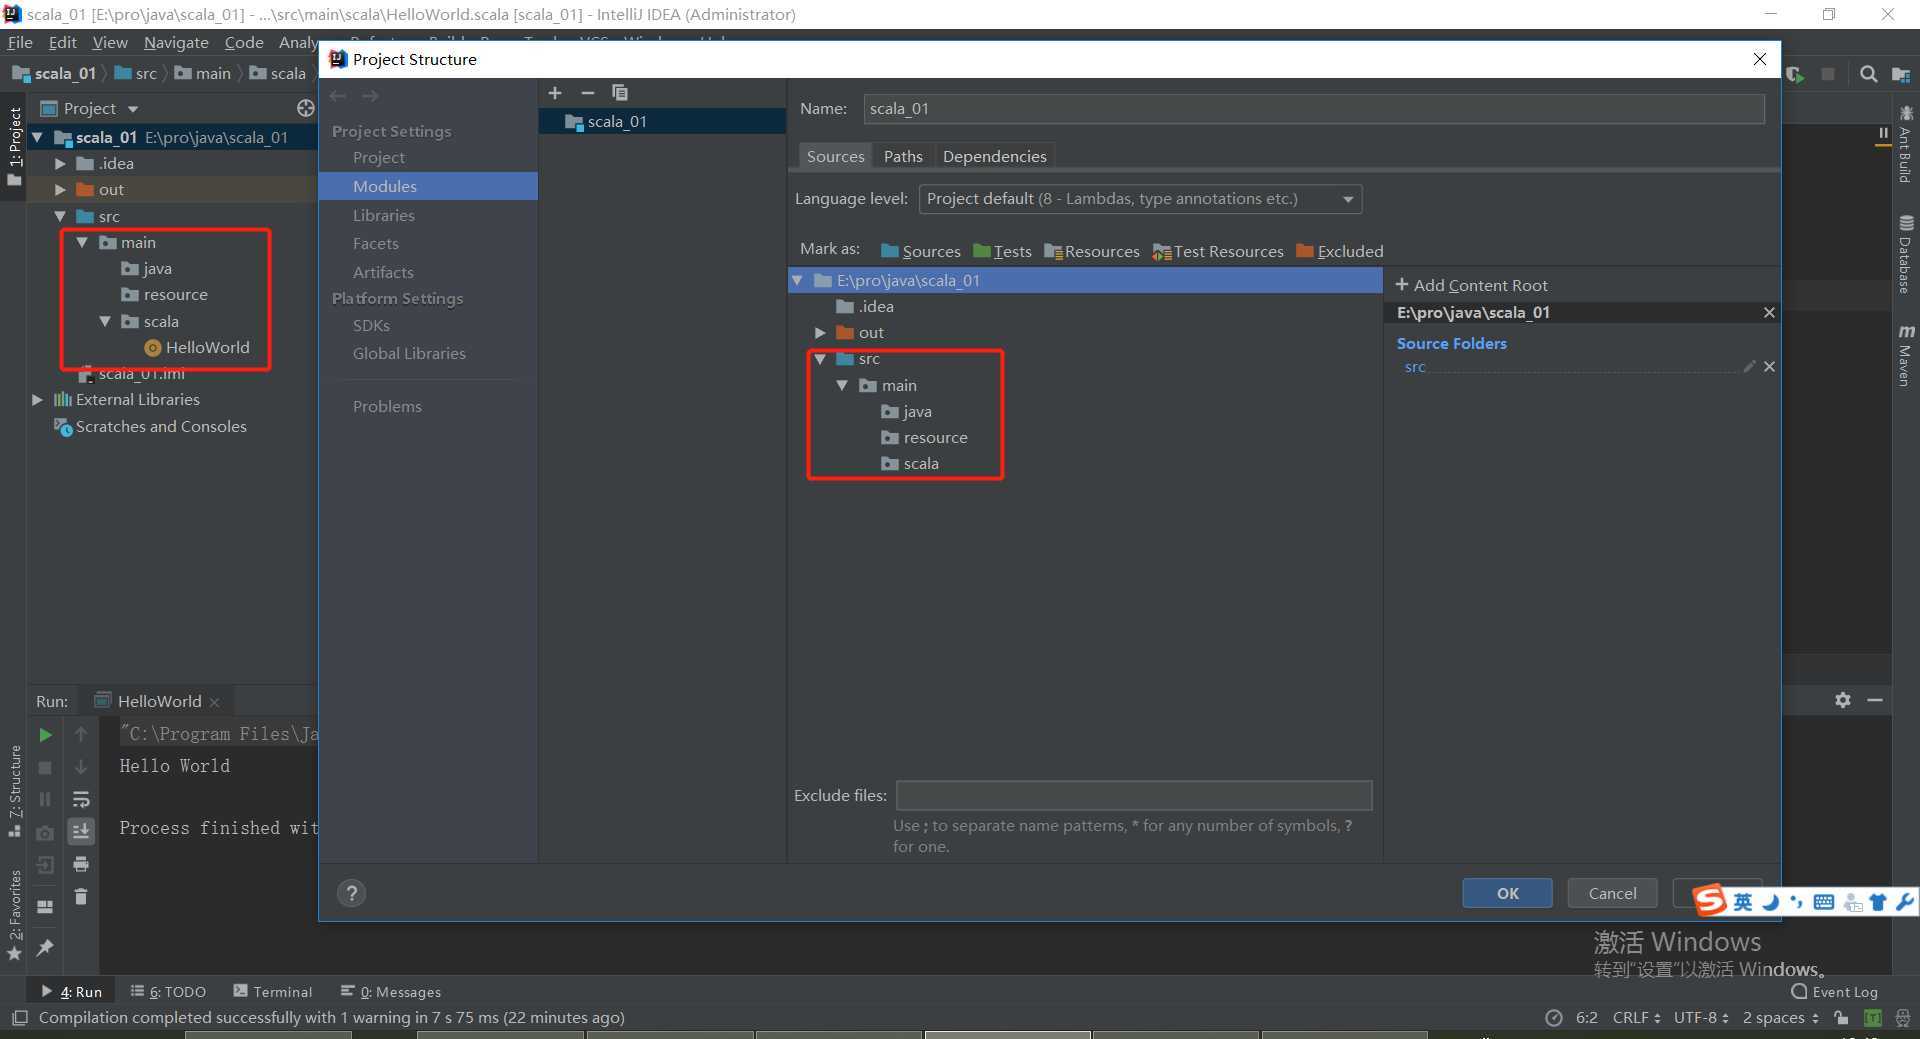Confirm dialog with OK button

pyautogui.click(x=1507, y=893)
